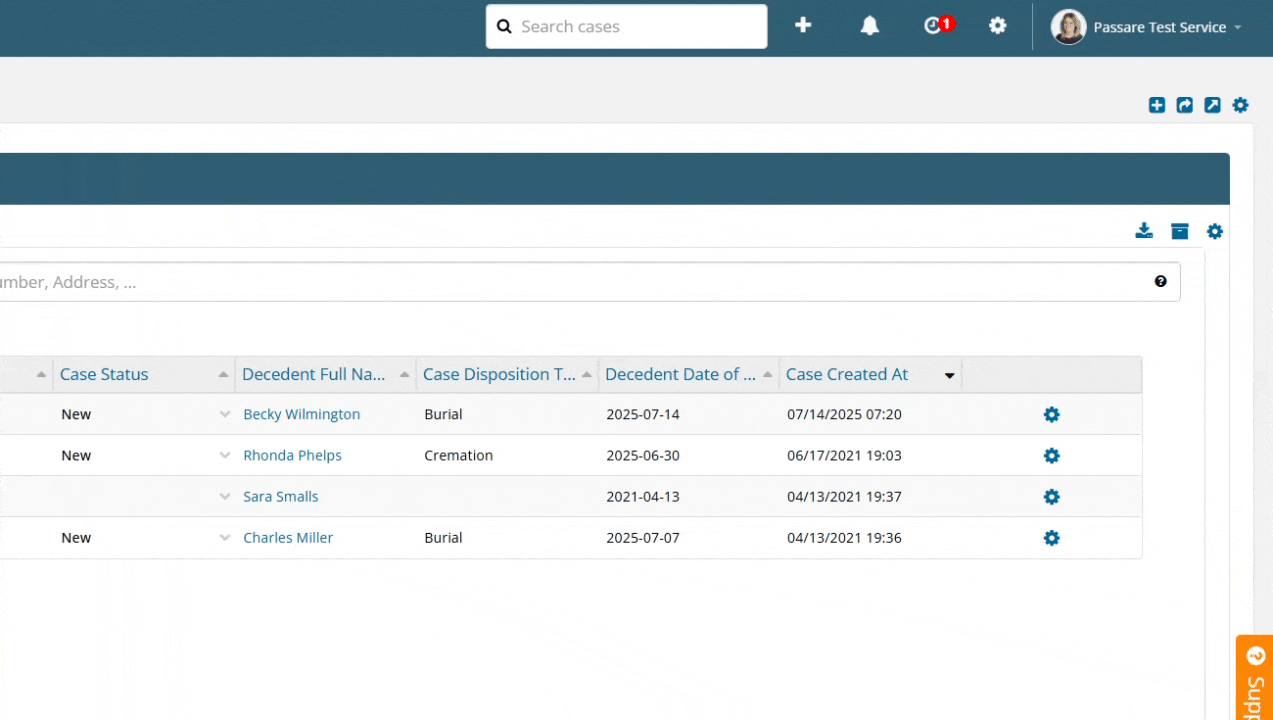This screenshot has width=1273, height=720.
Task: Open the orange Support tab
Action: coord(1255,677)
